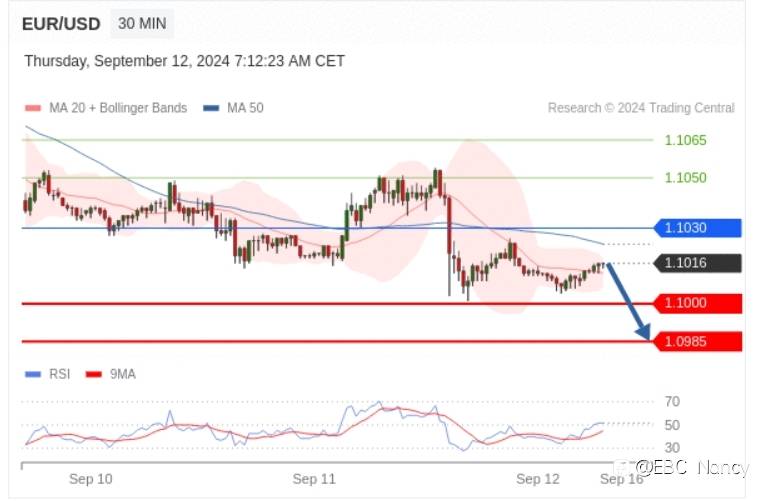This screenshot has height=501, width=759.
Task: Click the RSI 50 scale label
Action: tap(672, 425)
